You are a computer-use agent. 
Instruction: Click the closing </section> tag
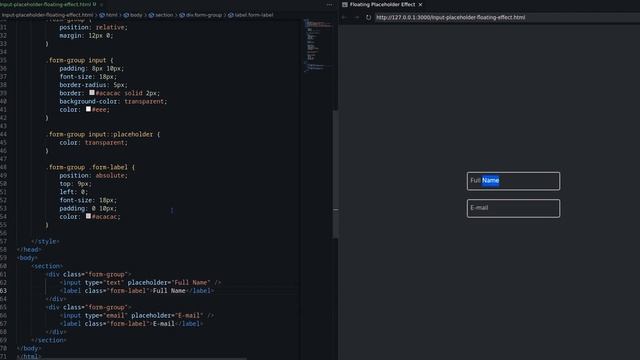[49, 340]
